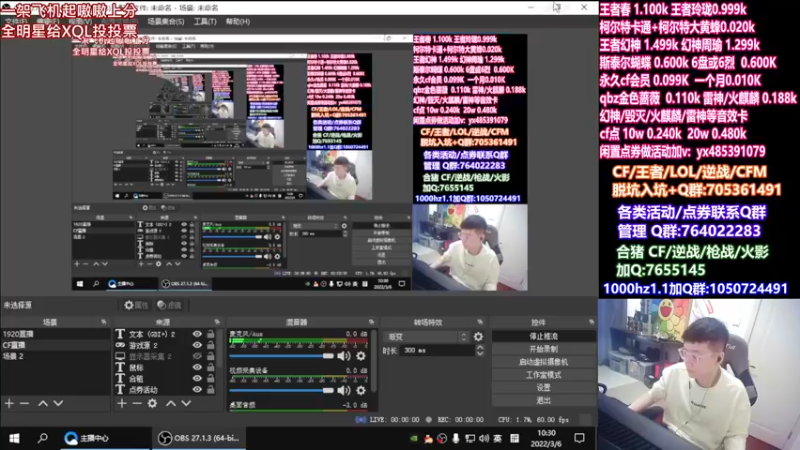Adjust 视频采集设备 volume slider
Image resolution: width=800 pixels, height=450 pixels.
281,390
